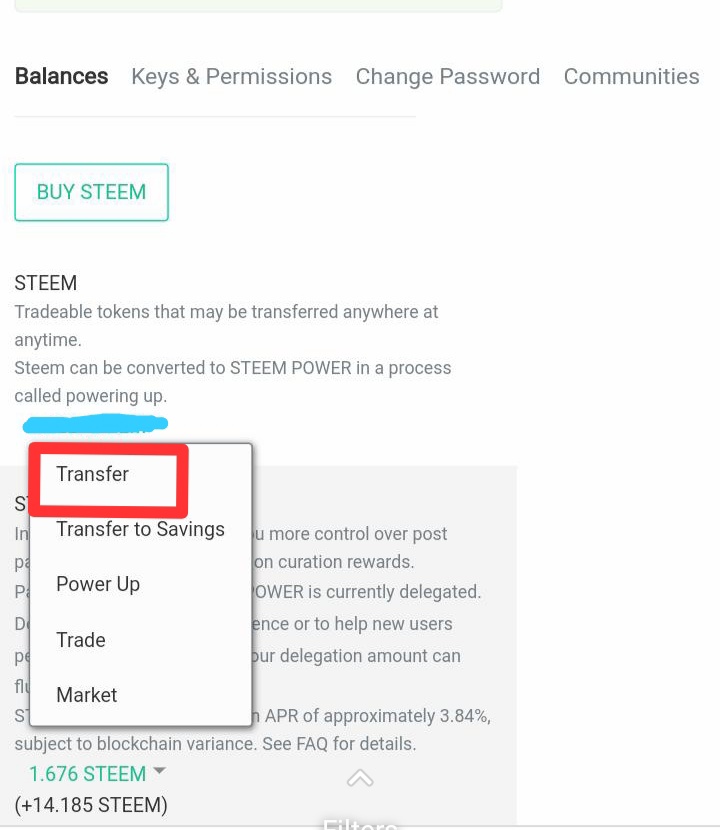This screenshot has height=830, width=720.
Task: Open Market from the dropdown menu
Action: point(87,695)
